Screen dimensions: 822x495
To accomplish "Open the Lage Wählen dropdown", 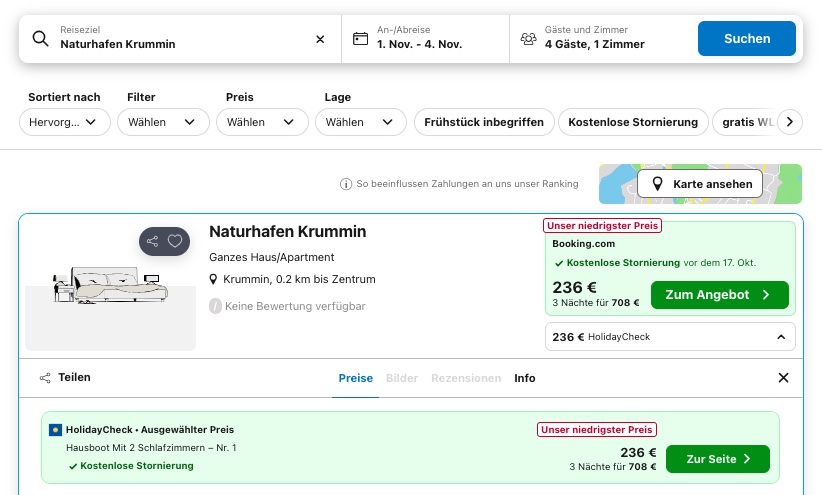I will point(361,122).
